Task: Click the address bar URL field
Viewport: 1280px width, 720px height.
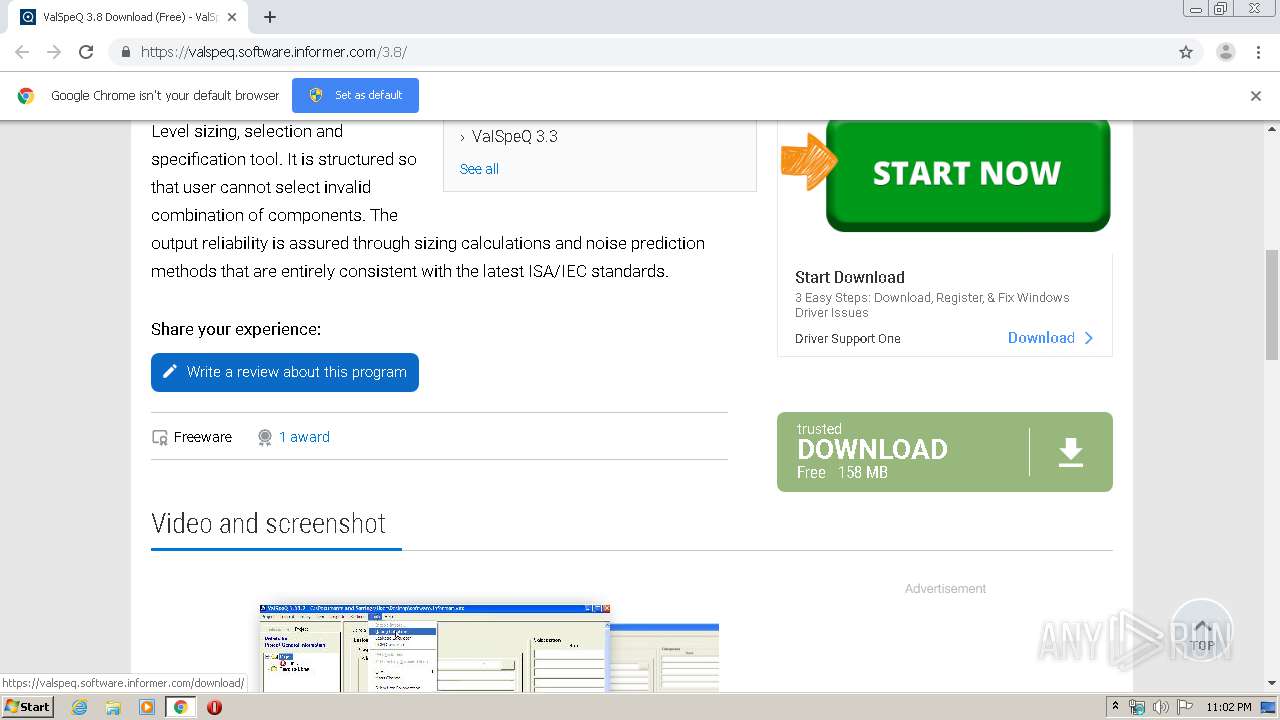Action: (x=640, y=52)
